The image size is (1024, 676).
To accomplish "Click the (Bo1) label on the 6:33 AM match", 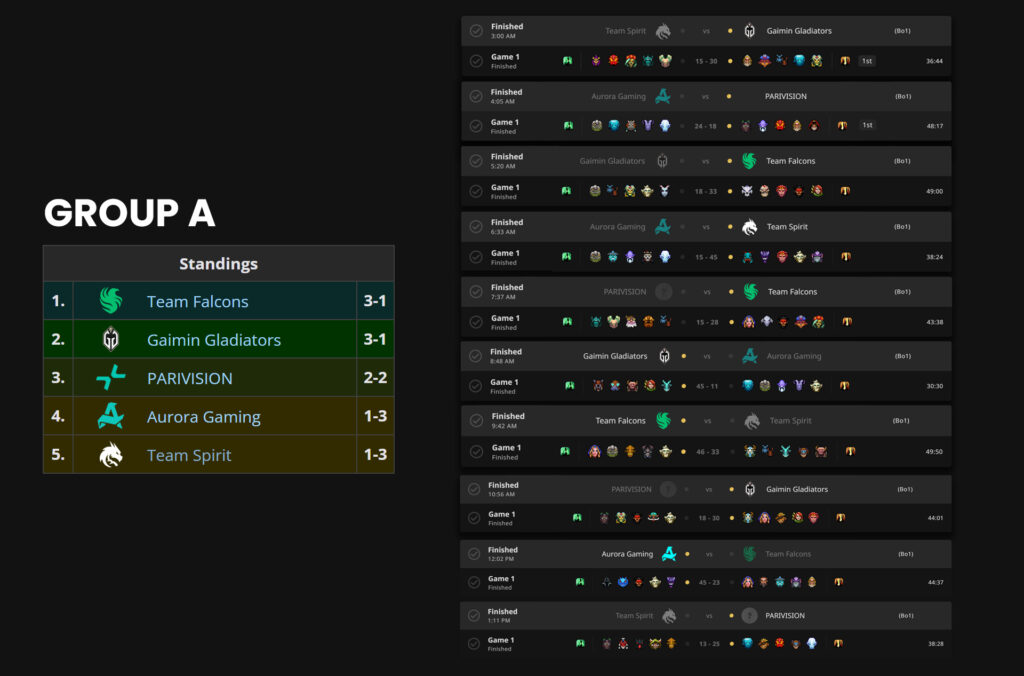I will point(902,227).
